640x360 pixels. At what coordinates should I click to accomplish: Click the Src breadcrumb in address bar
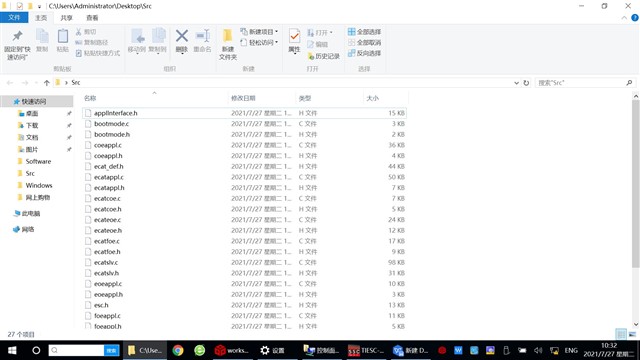point(76,82)
